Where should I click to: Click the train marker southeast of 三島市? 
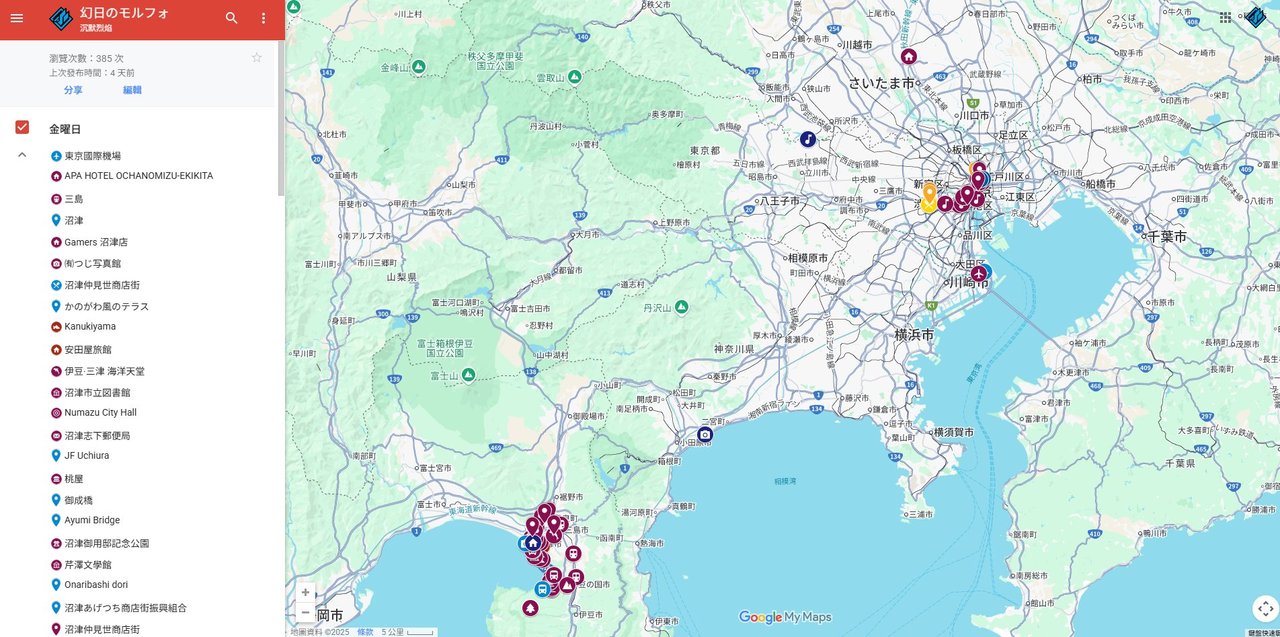tap(573, 553)
